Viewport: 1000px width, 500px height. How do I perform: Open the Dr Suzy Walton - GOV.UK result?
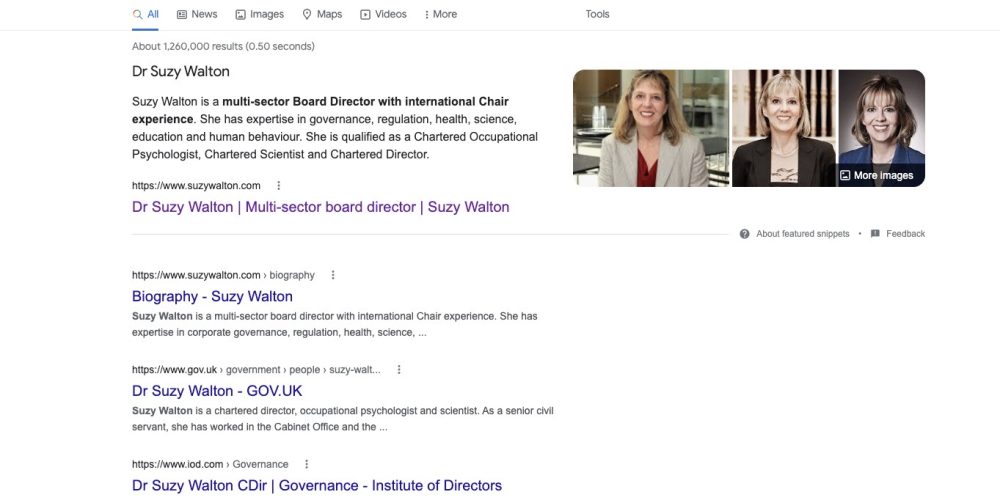click(217, 391)
